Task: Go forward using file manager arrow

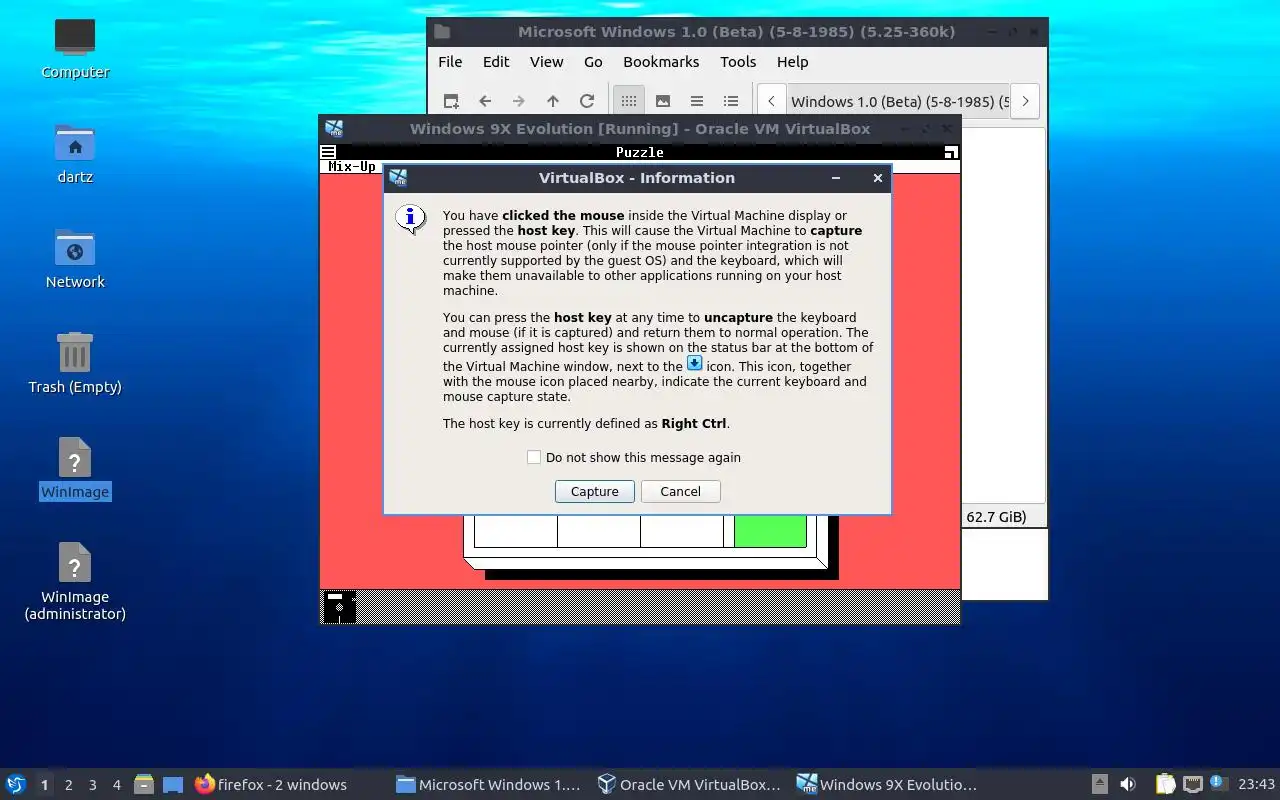Action: pos(519,101)
